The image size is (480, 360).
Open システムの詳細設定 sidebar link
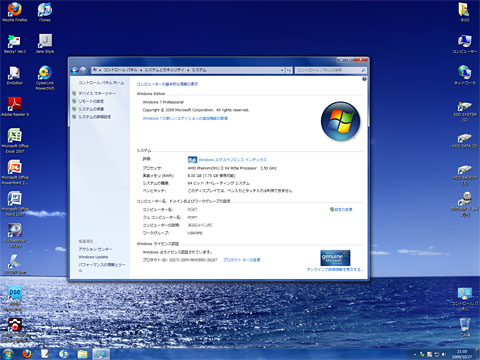tap(95, 117)
